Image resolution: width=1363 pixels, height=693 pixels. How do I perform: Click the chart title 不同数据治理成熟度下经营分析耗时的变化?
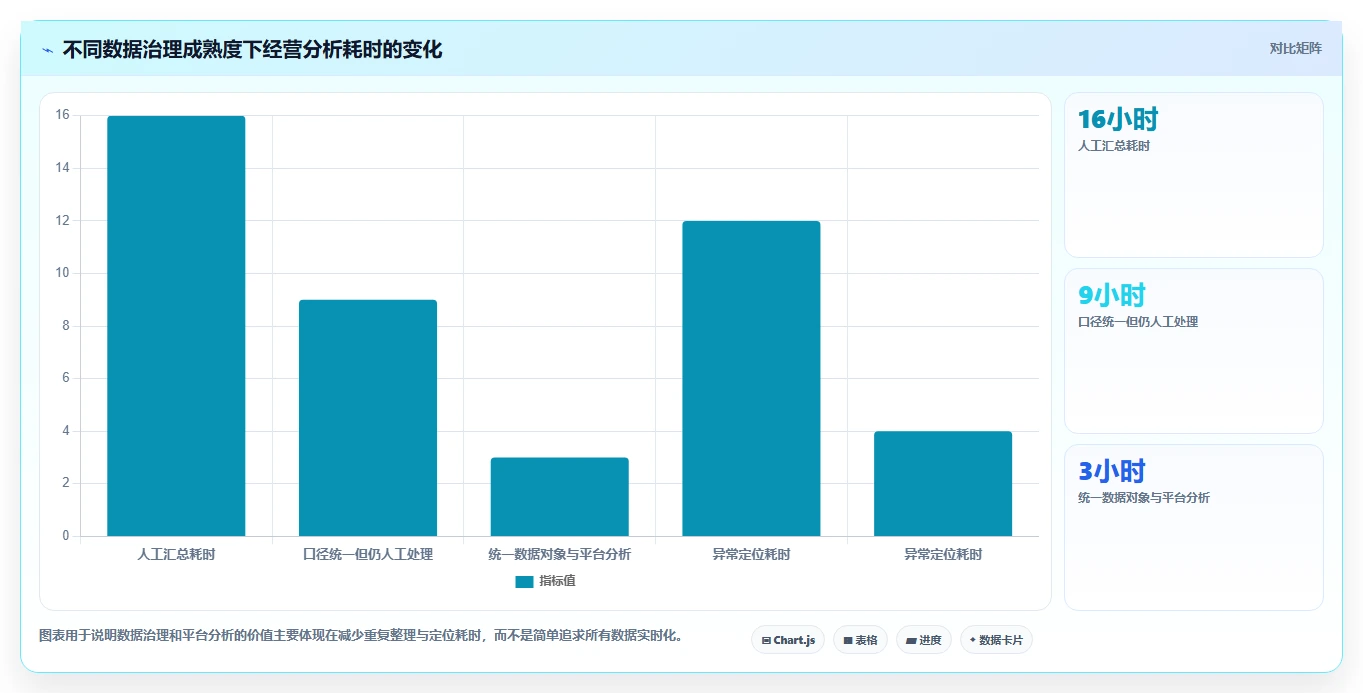(252, 49)
